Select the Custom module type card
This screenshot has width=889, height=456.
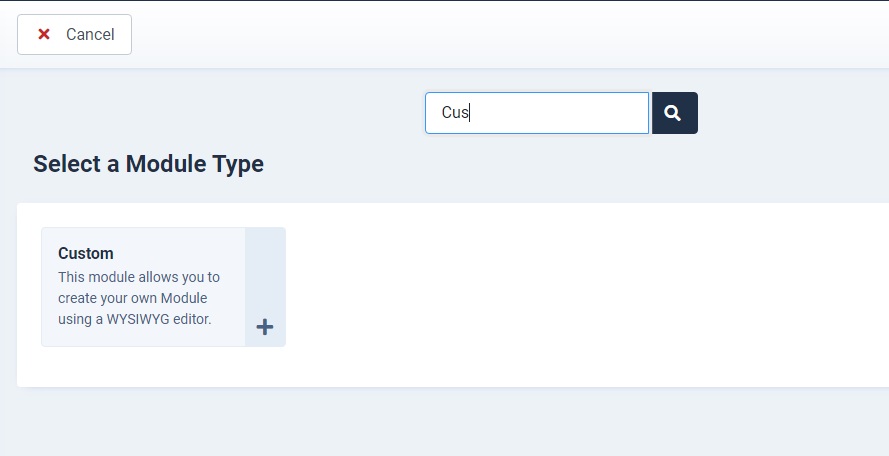pyautogui.click(x=163, y=287)
